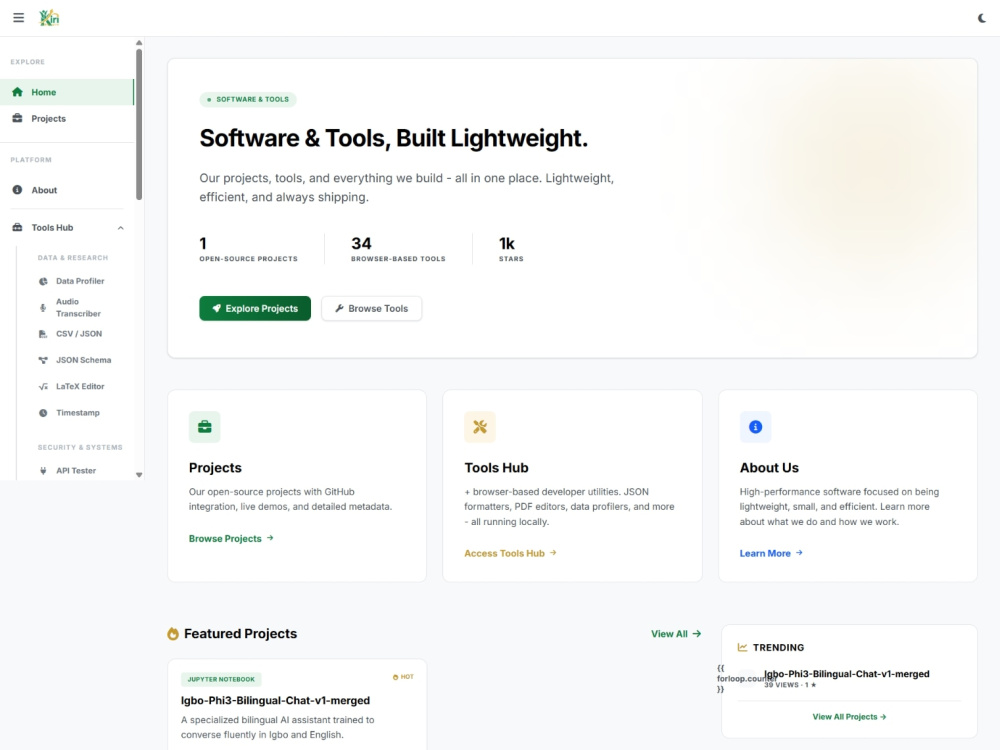
Task: Click the Home house icon
Action: point(17,92)
